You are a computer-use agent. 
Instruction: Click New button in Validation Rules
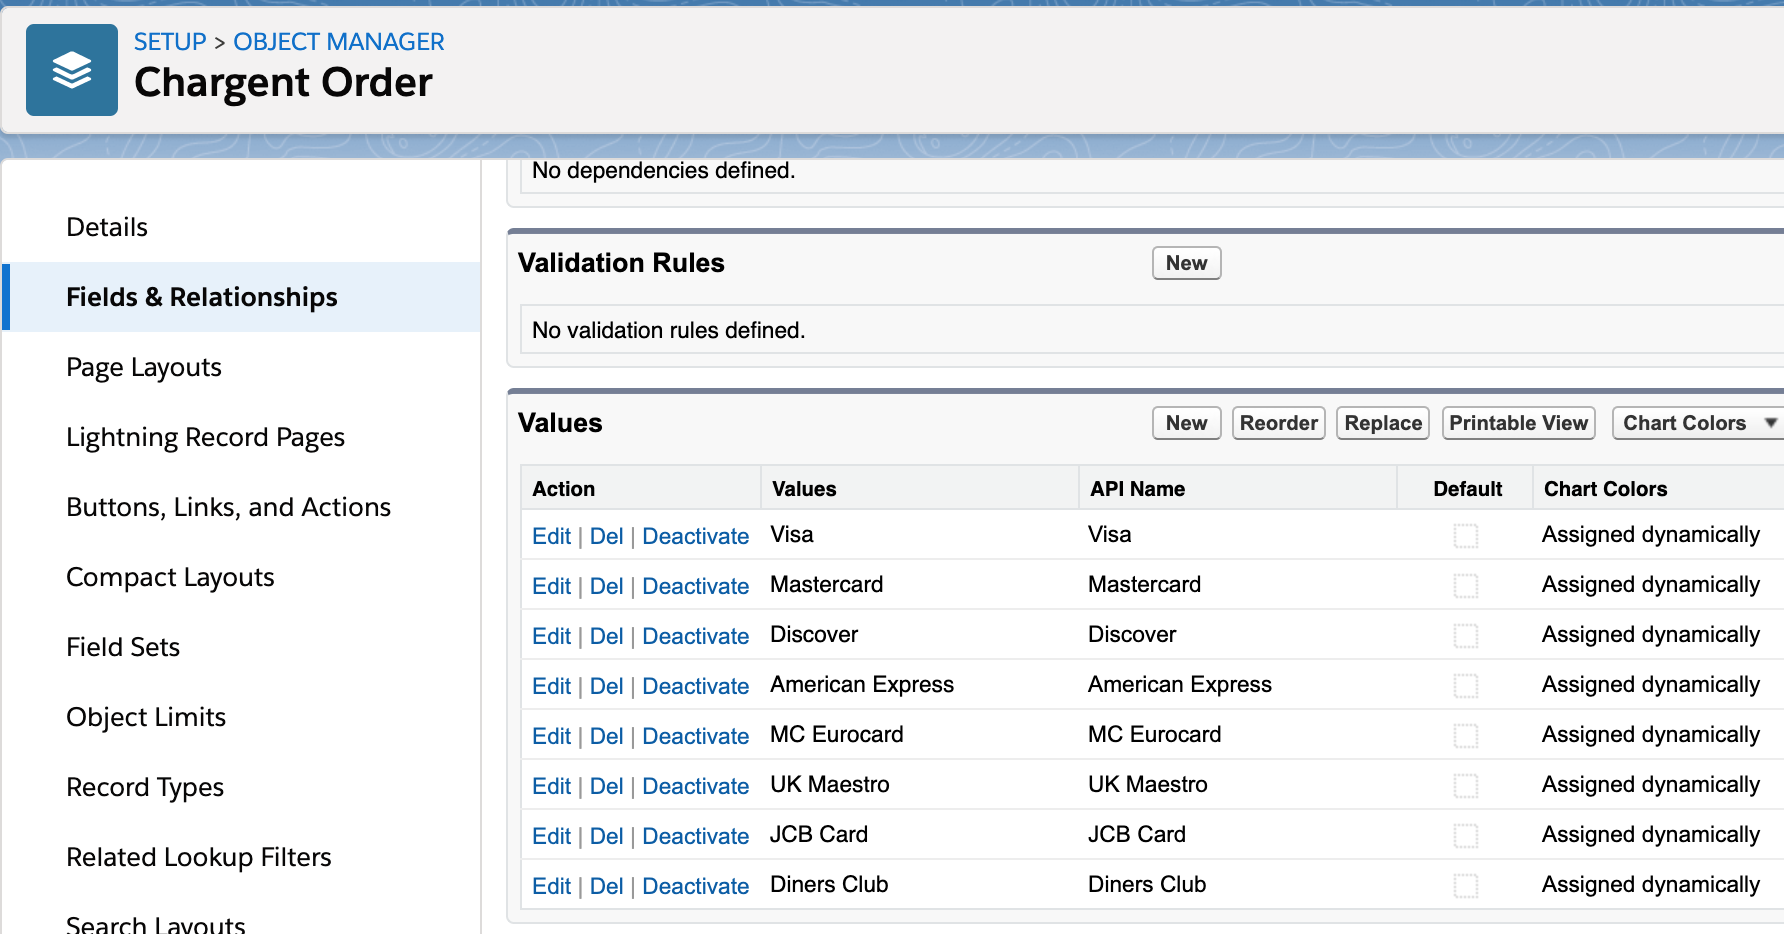(x=1185, y=263)
